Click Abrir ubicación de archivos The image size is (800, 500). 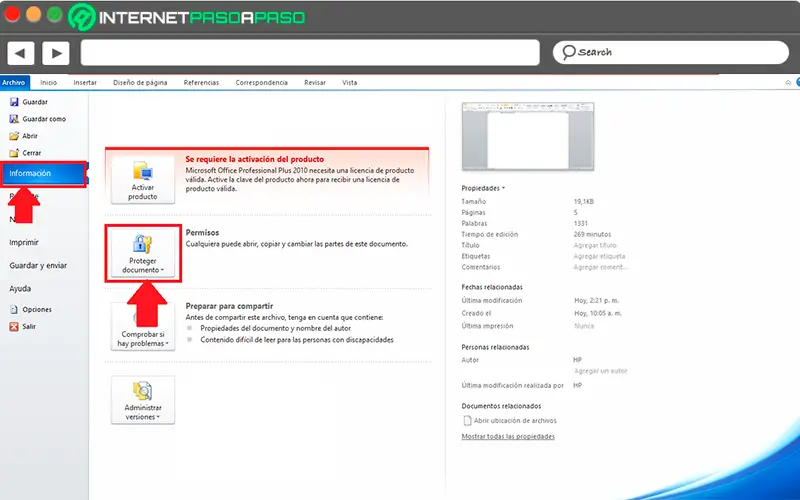515,421
